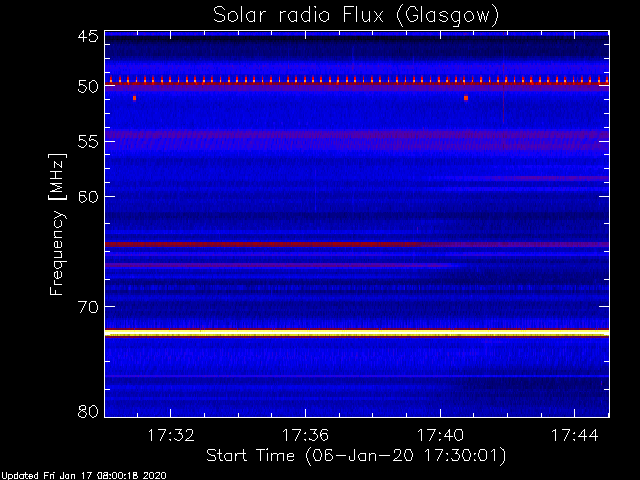Click the bright yellow emission band near 72 MHz

pos(357,333)
